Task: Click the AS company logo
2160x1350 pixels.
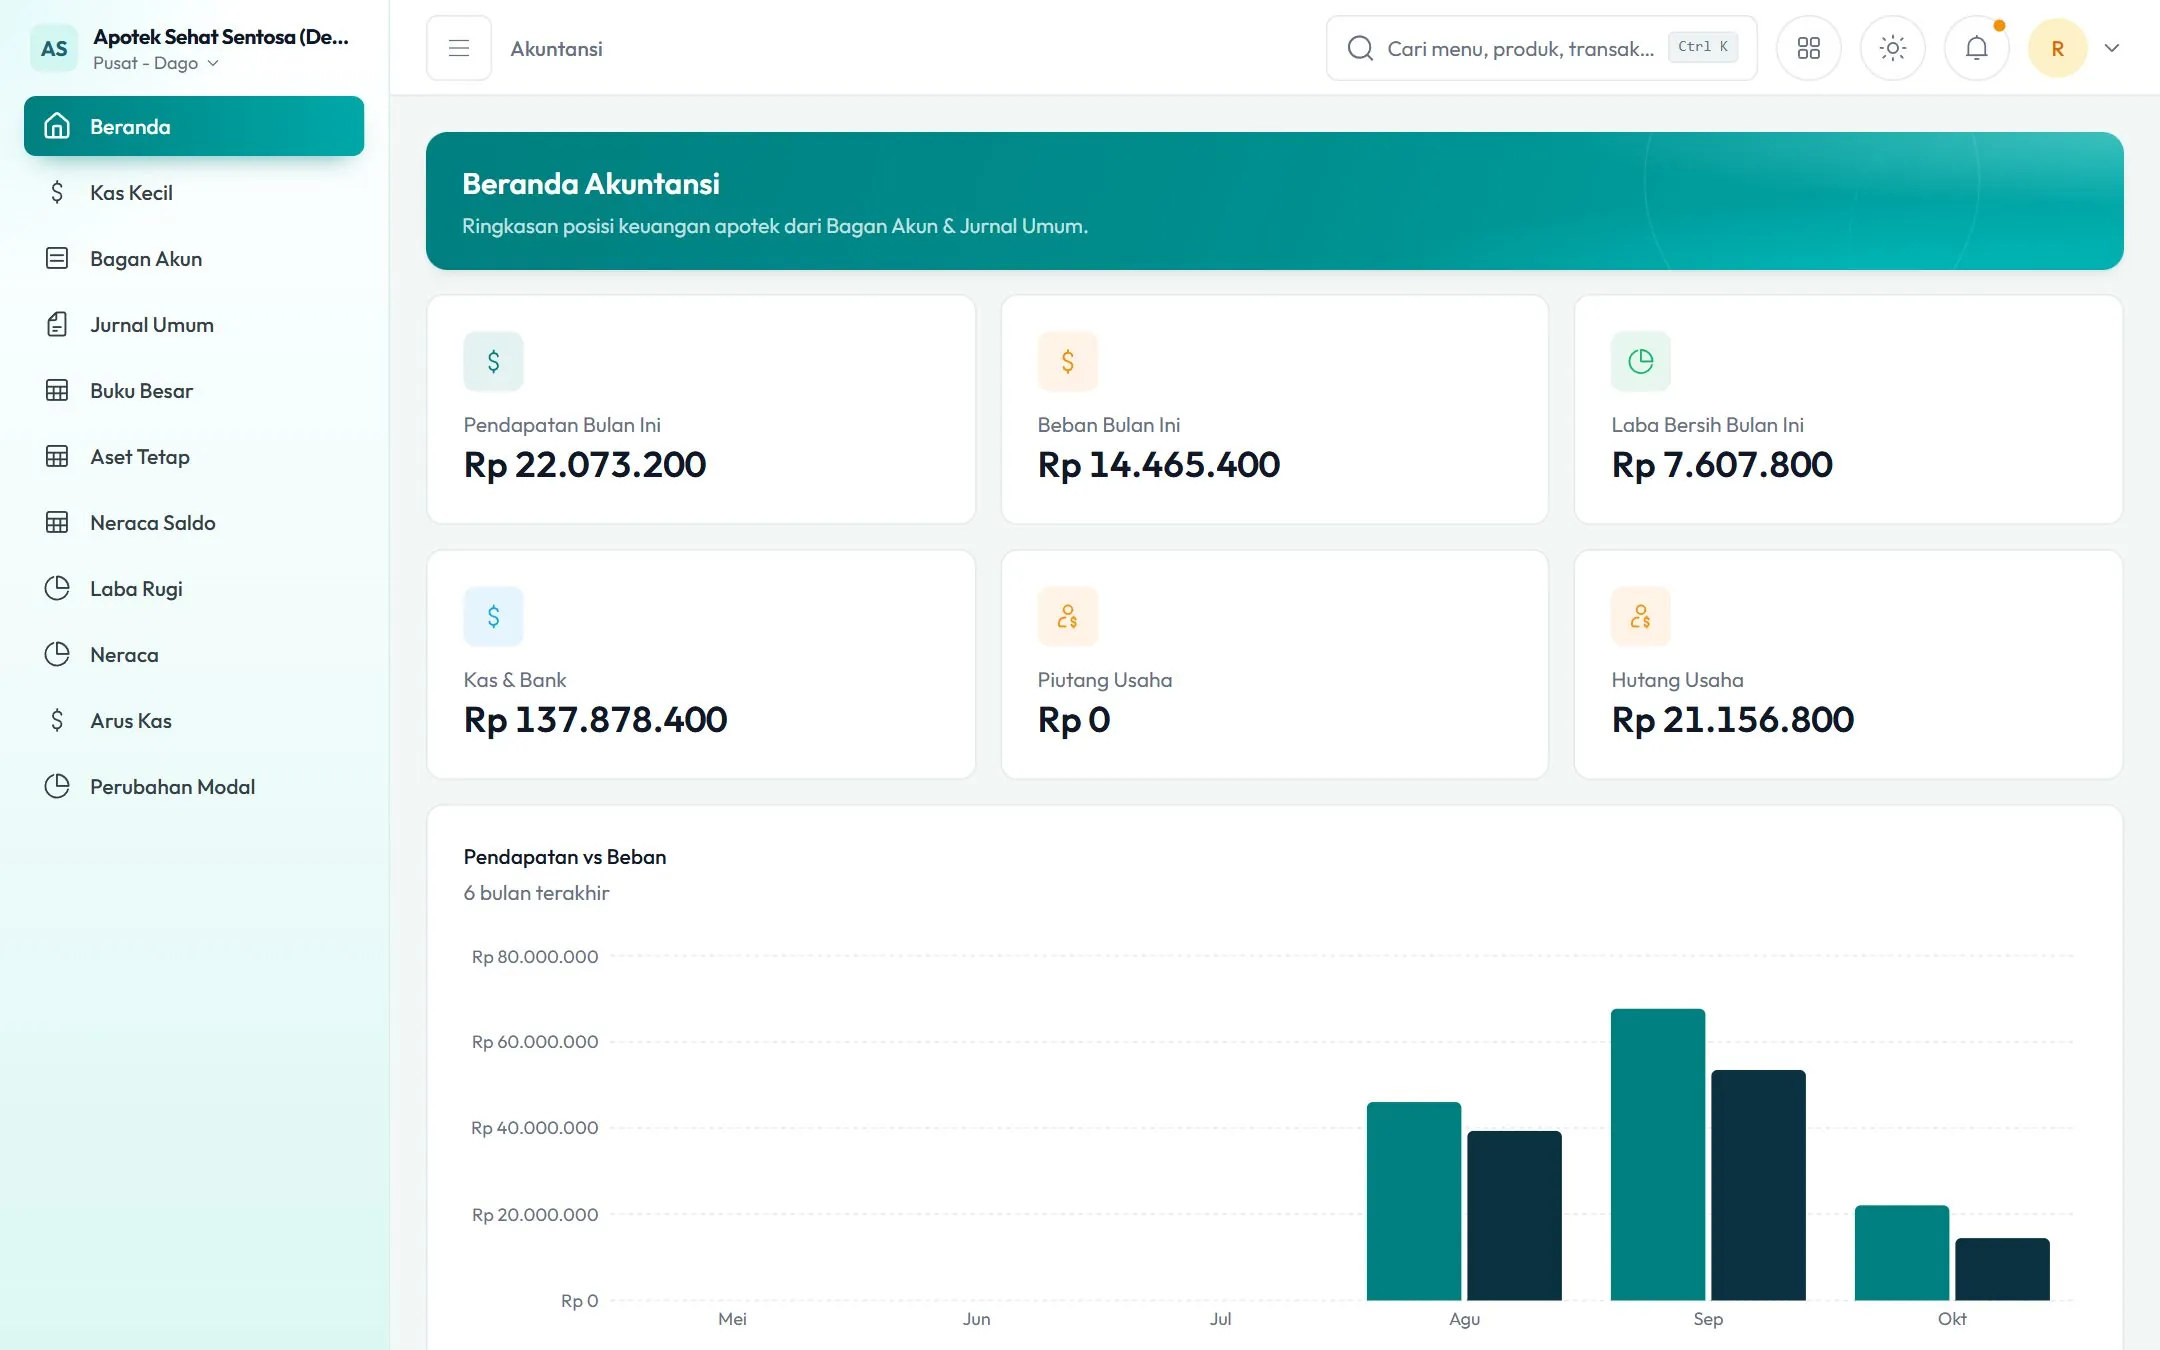Action: tap(54, 48)
